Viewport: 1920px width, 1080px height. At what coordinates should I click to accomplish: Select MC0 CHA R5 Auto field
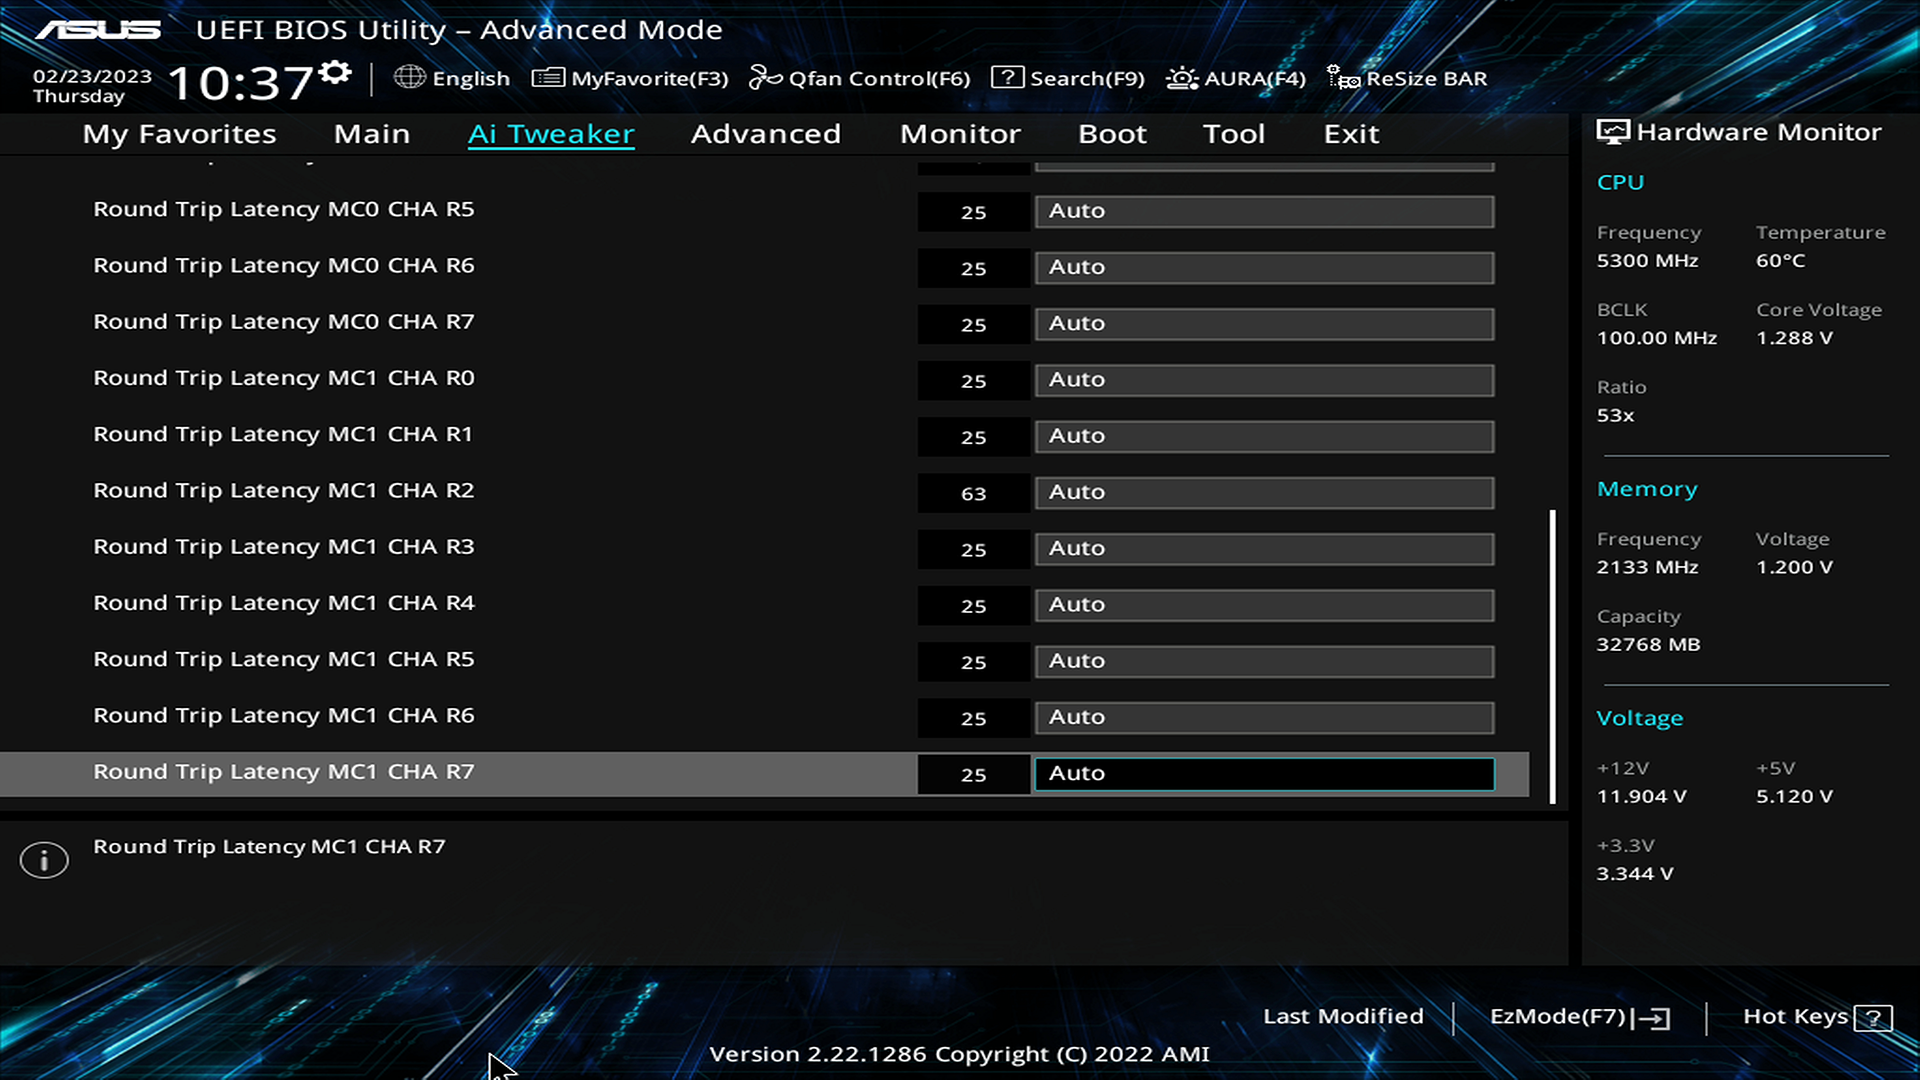(1264, 211)
